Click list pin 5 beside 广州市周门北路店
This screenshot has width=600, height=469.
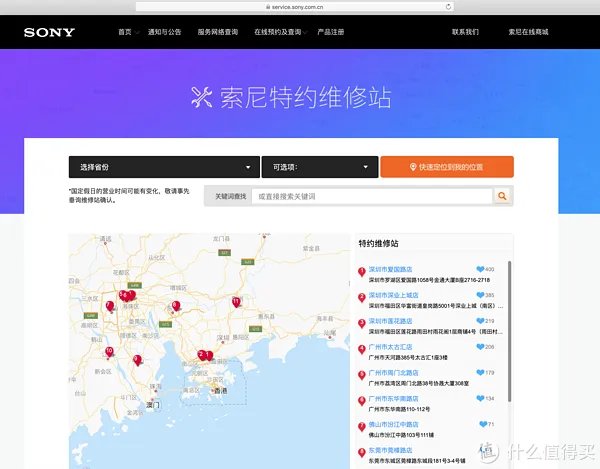click(x=362, y=375)
